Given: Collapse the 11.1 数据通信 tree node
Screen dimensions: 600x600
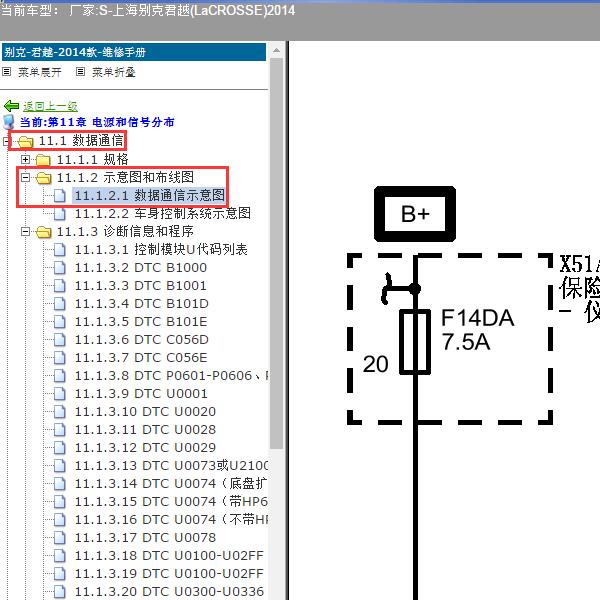Looking at the screenshot, I should point(6,141).
